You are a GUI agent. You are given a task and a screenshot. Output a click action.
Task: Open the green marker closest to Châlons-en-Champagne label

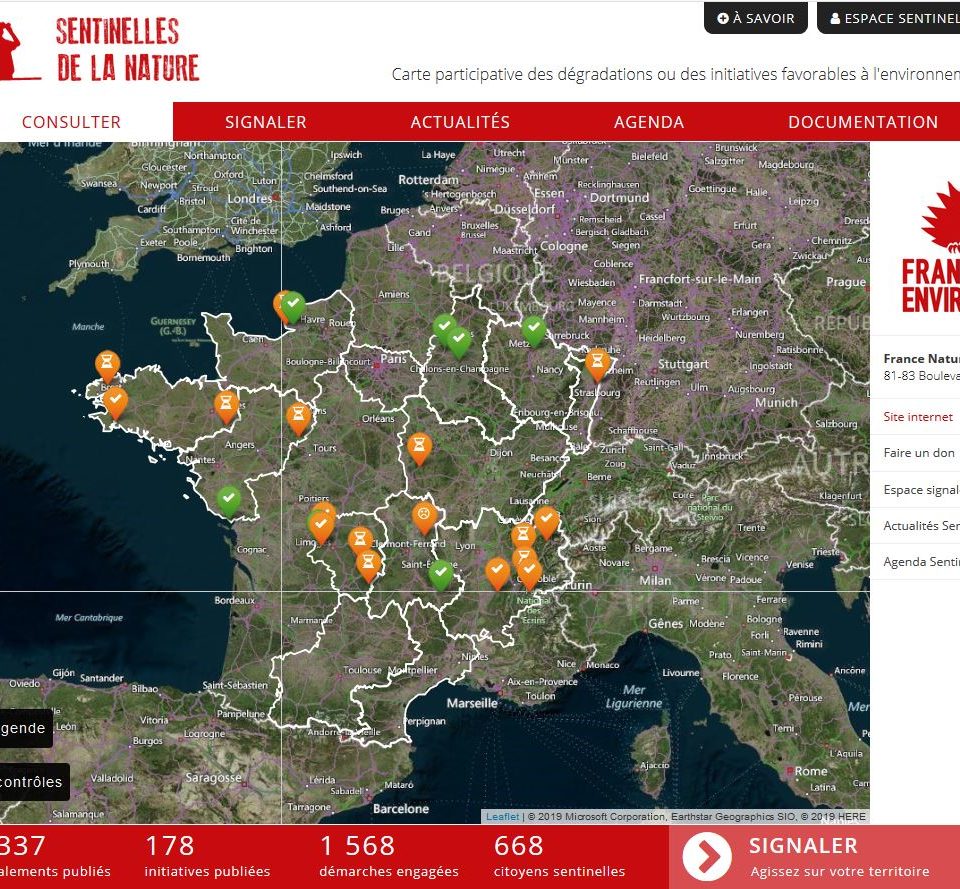click(459, 342)
